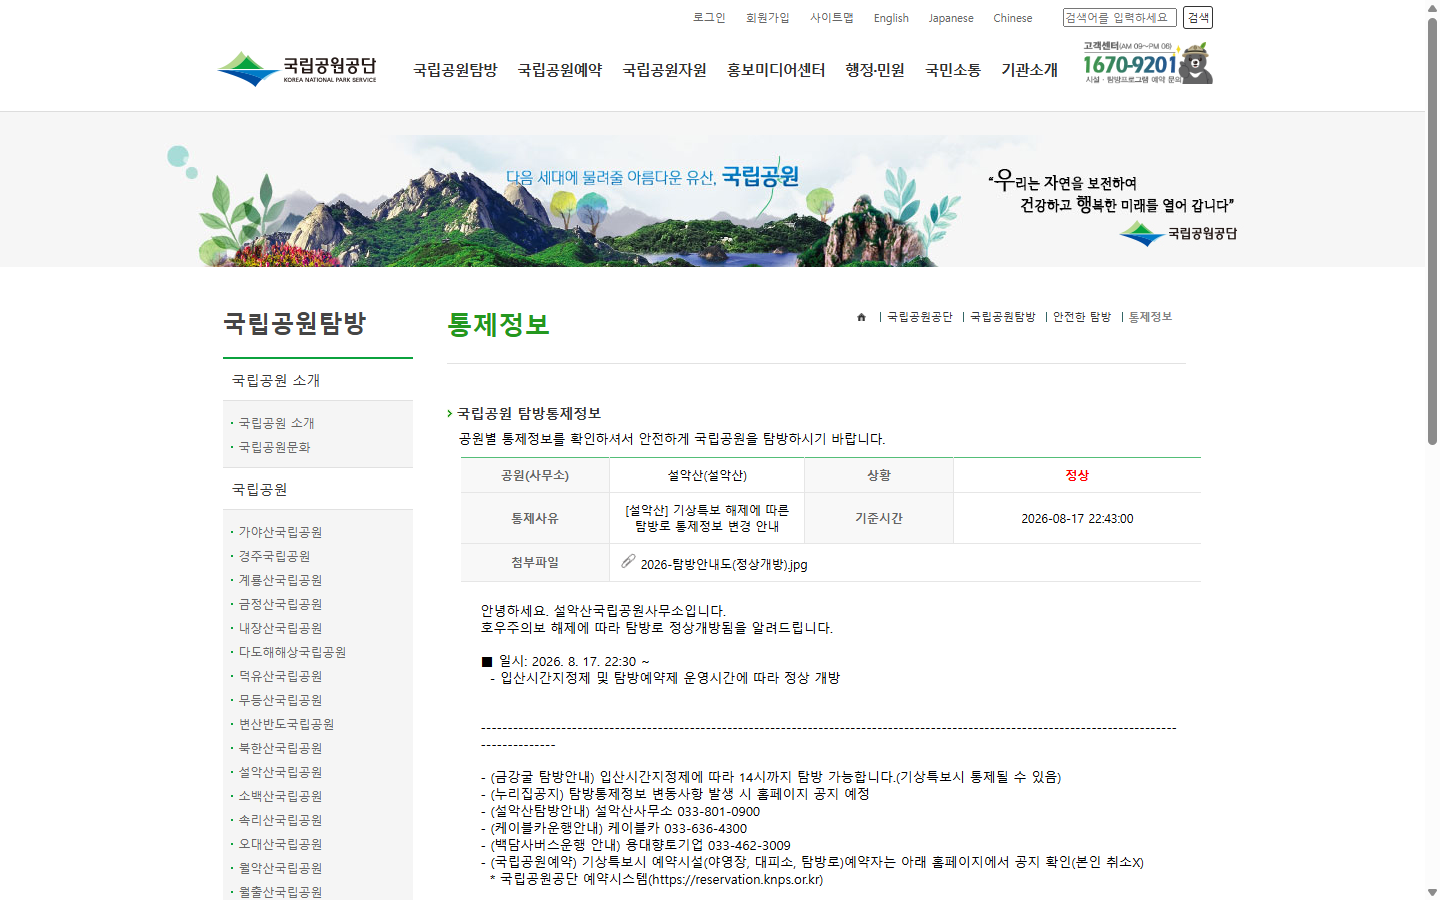Select 설악산국립공원 in the sidebar
Viewport: 1440px width, 900px height.
pyautogui.click(x=281, y=772)
